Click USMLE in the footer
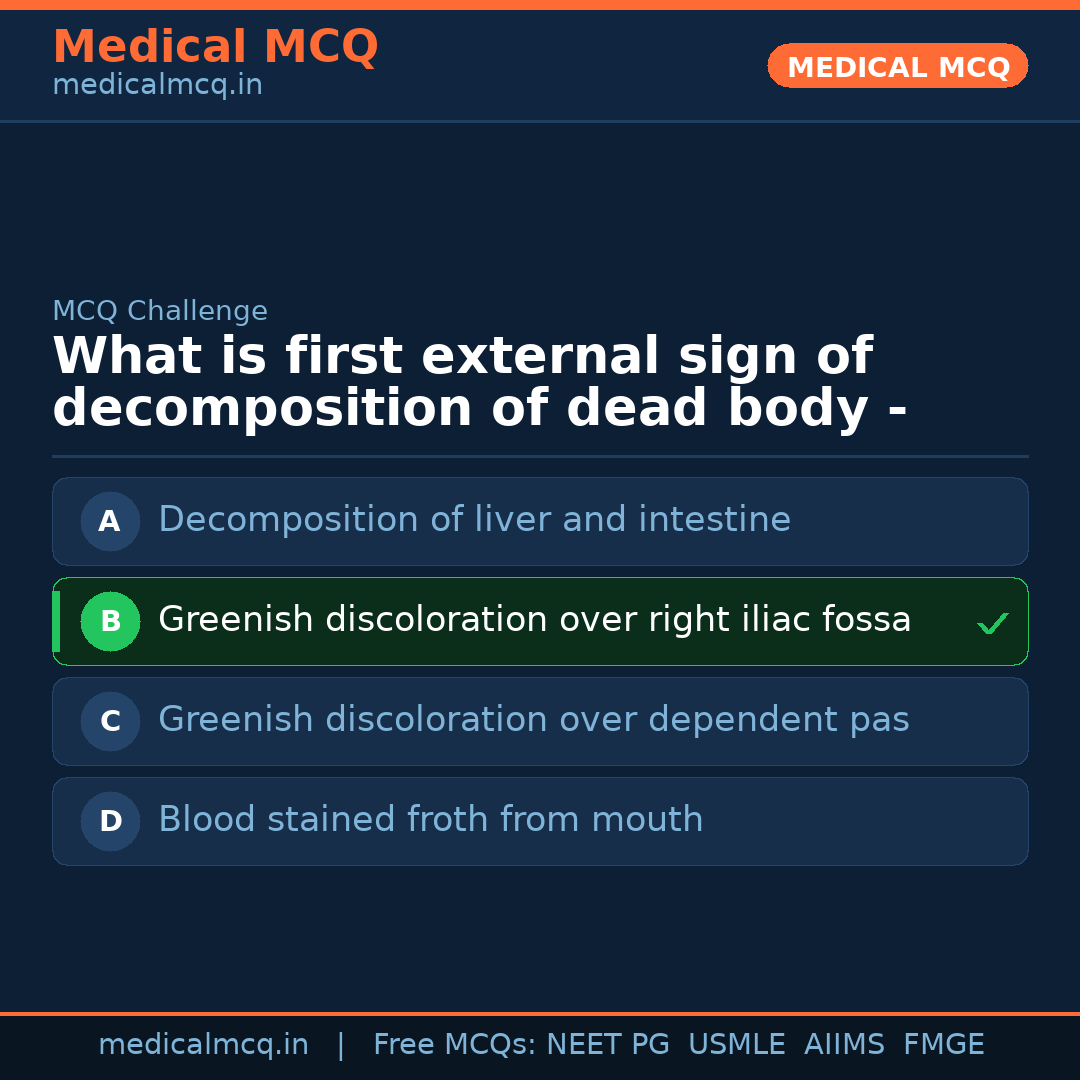 736,1045
